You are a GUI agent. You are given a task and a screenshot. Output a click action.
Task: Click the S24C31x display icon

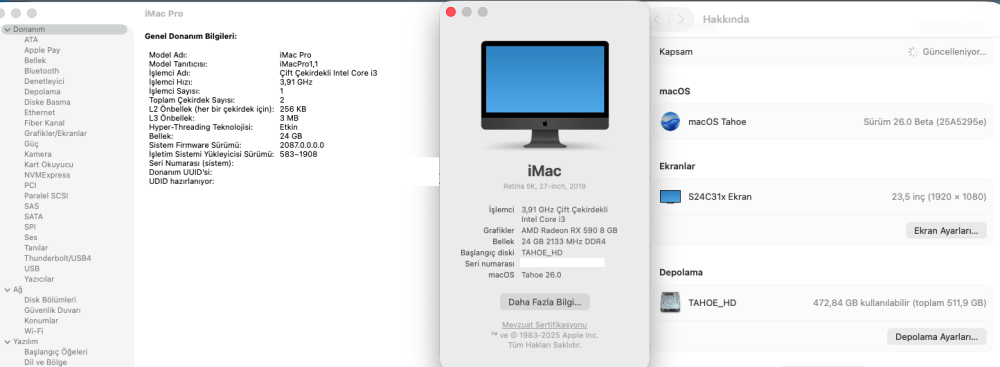(670, 197)
